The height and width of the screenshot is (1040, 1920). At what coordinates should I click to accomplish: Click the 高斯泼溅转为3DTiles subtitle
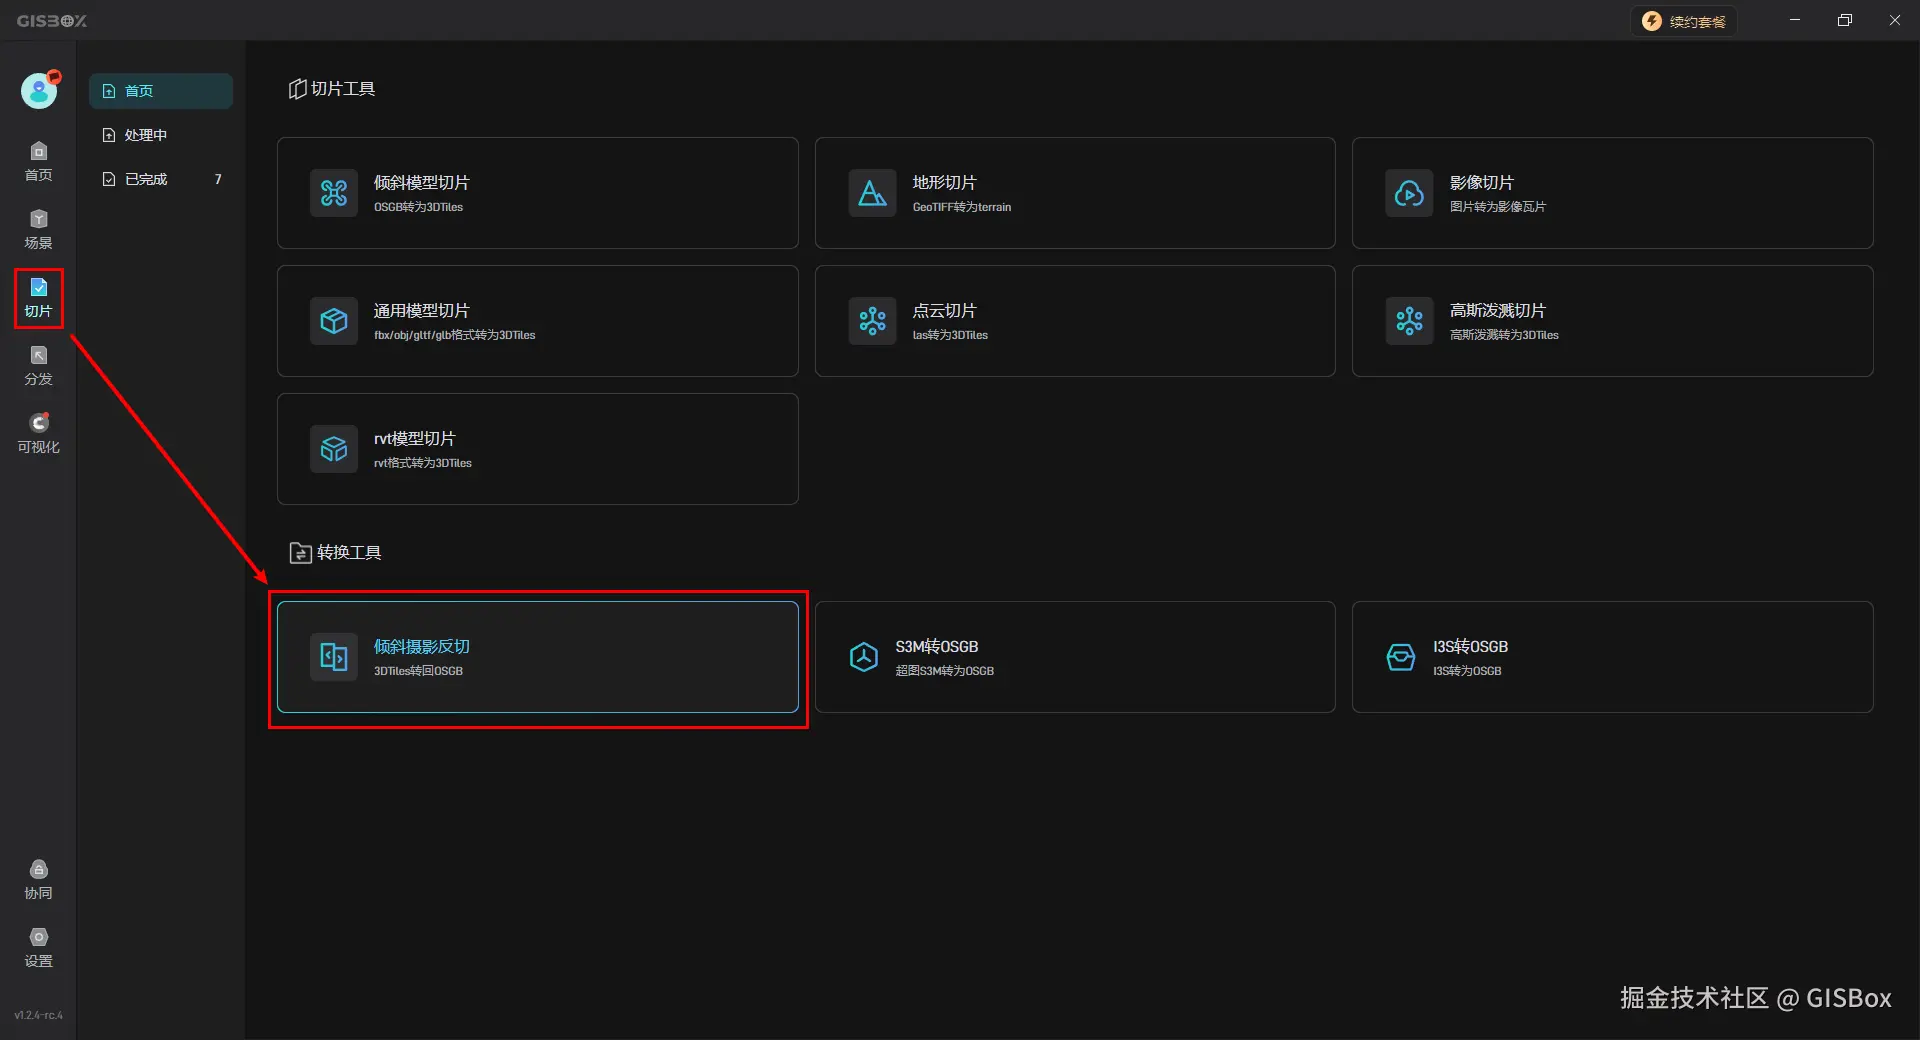1504,335
